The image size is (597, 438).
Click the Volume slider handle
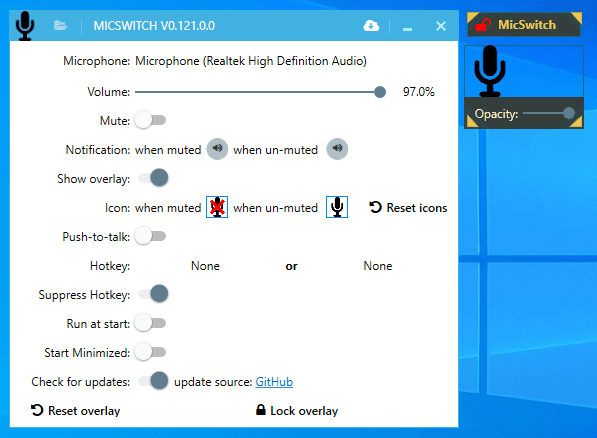click(380, 92)
